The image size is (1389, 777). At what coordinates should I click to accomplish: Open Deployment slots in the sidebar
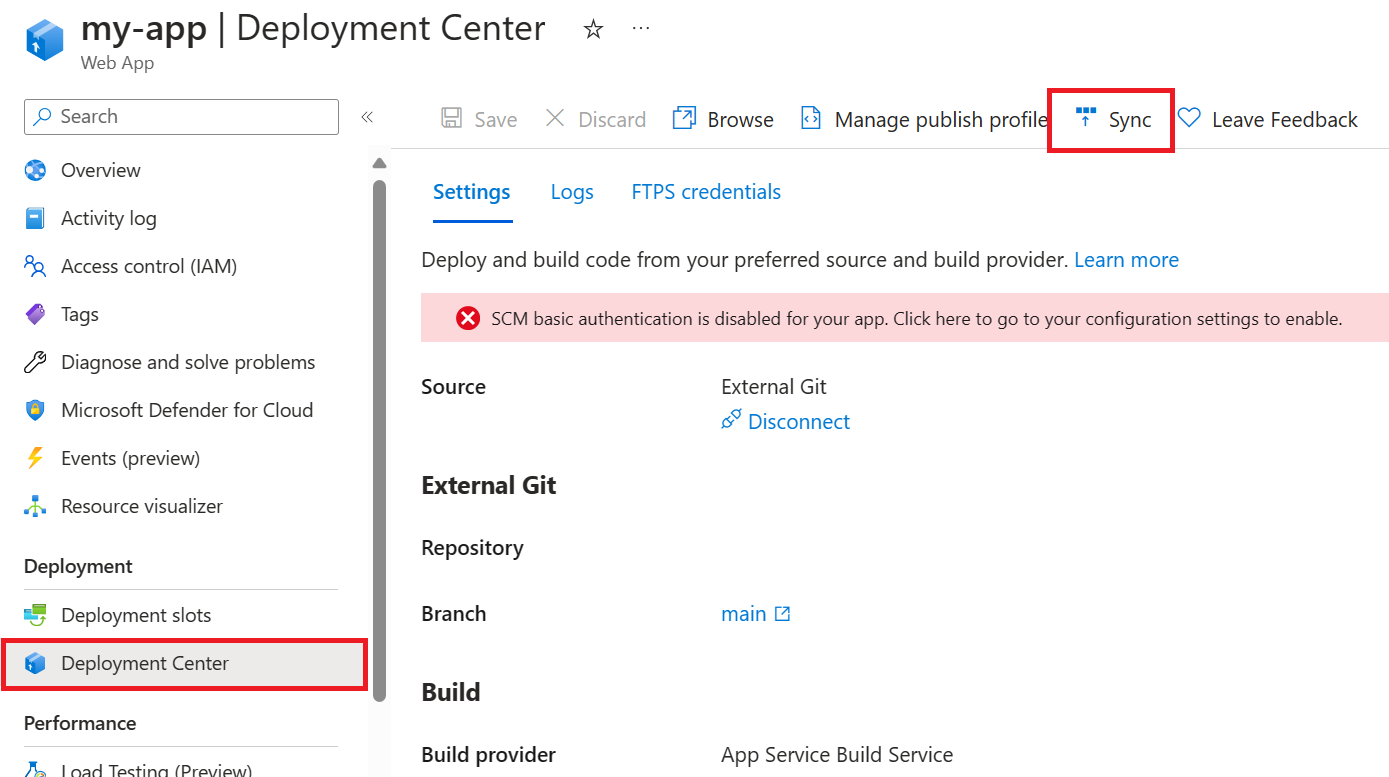click(x=136, y=615)
